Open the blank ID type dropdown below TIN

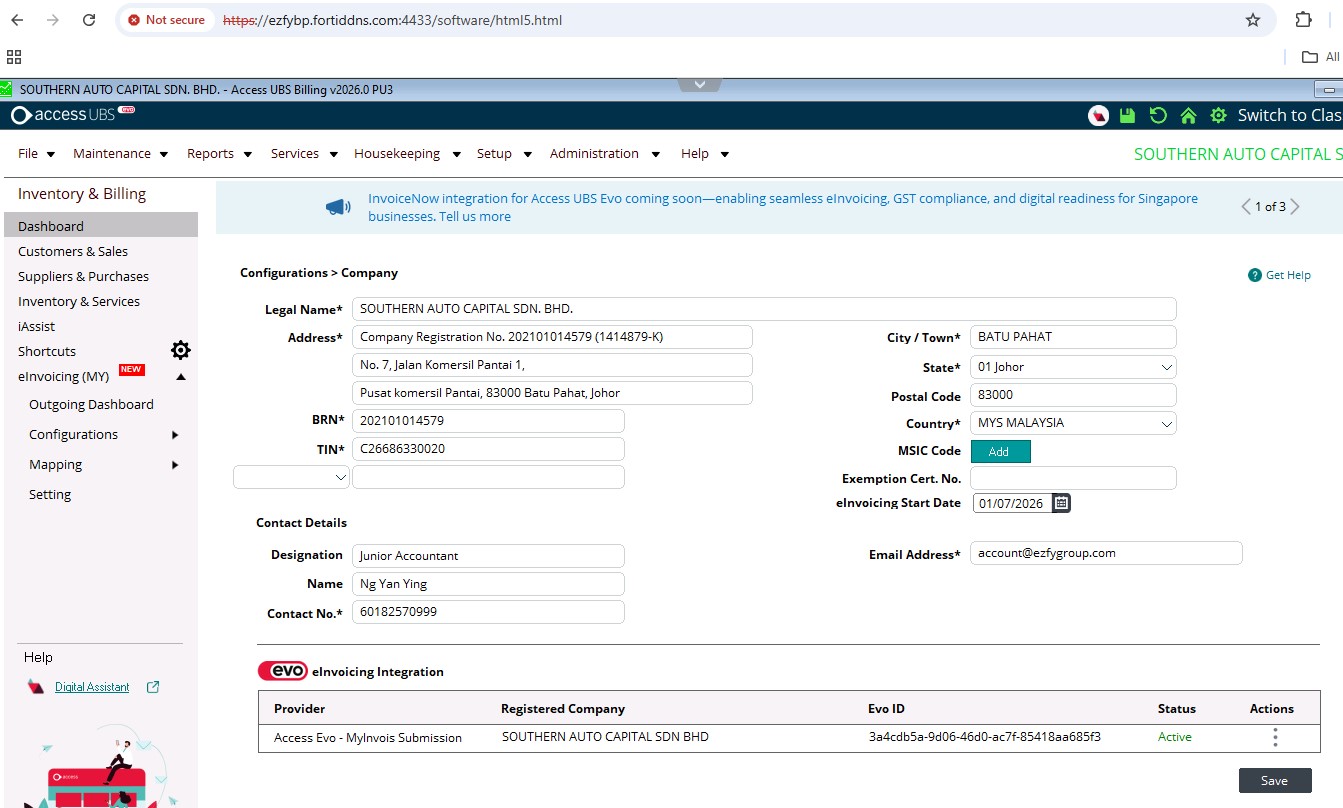291,477
